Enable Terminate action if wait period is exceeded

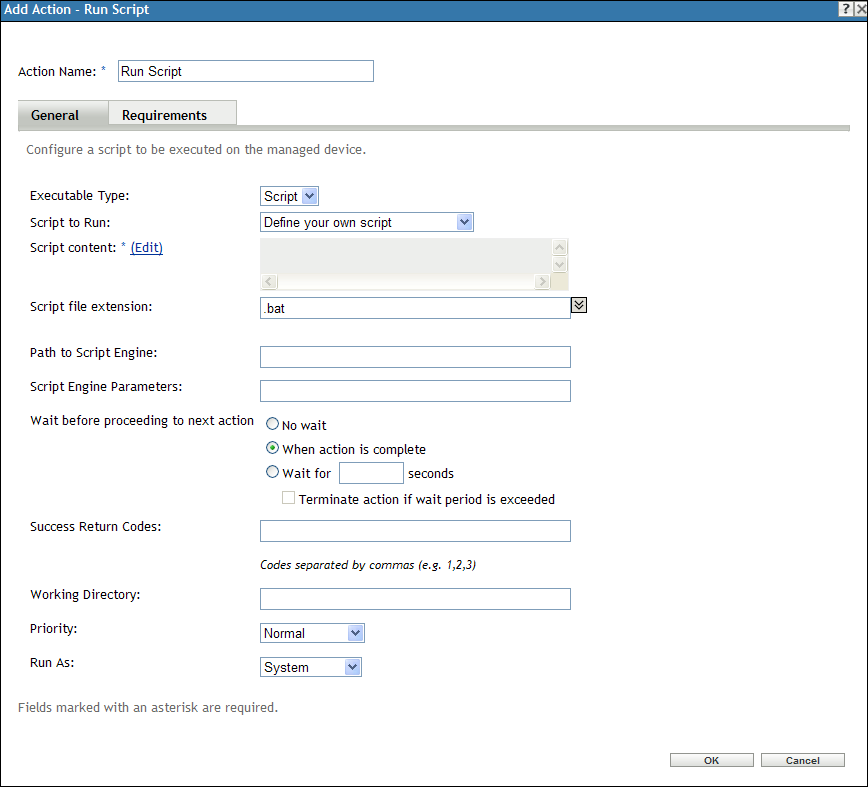click(x=288, y=497)
